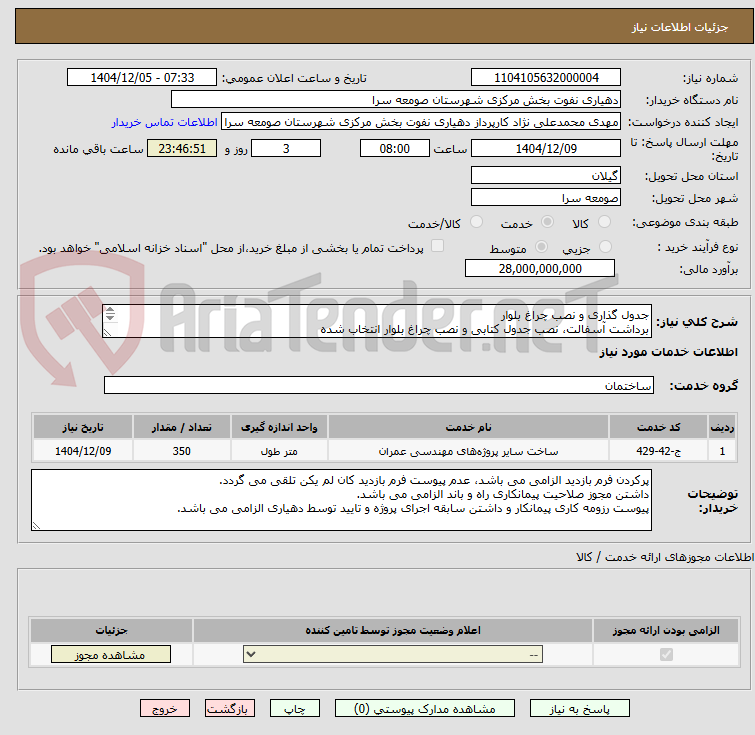The height and width of the screenshot is (735, 755).
Task: Click 'مشاهده مجوز' button
Action: [x=111, y=655]
